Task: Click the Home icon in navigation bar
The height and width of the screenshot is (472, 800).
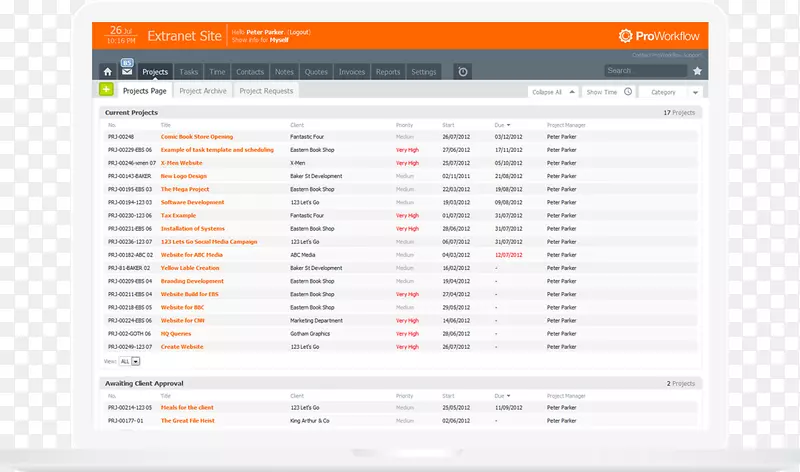Action: click(x=107, y=72)
